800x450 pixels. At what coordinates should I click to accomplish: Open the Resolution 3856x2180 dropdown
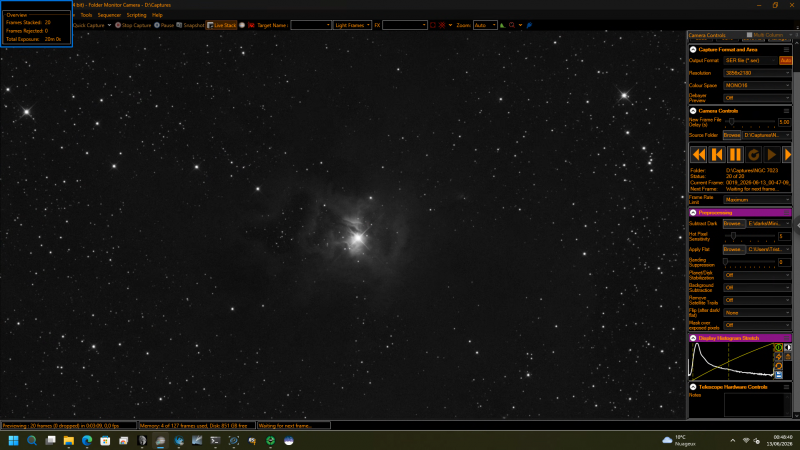[757, 73]
